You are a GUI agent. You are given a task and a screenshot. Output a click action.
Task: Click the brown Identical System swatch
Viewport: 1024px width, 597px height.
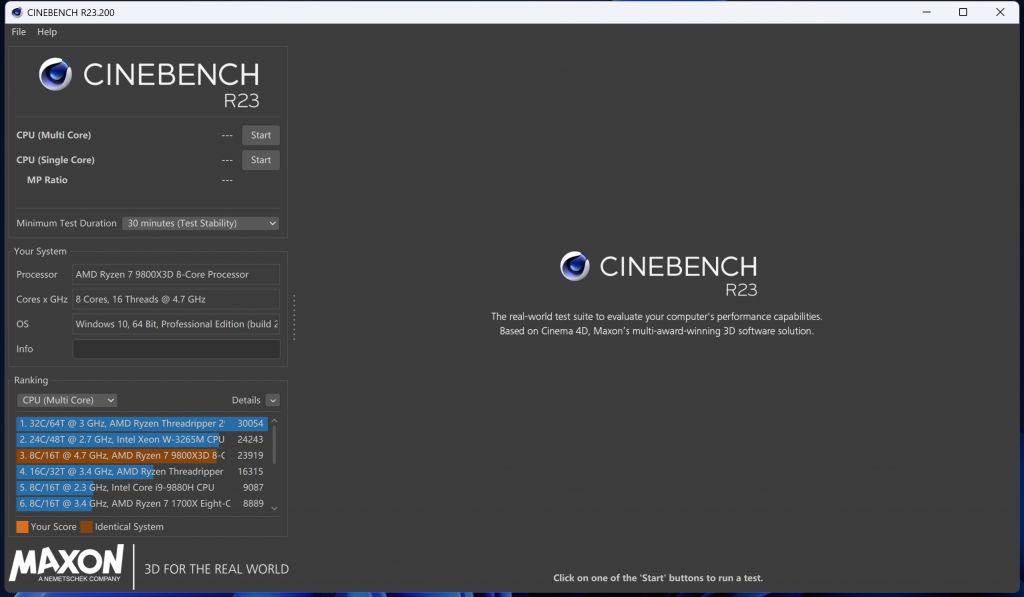click(x=86, y=527)
